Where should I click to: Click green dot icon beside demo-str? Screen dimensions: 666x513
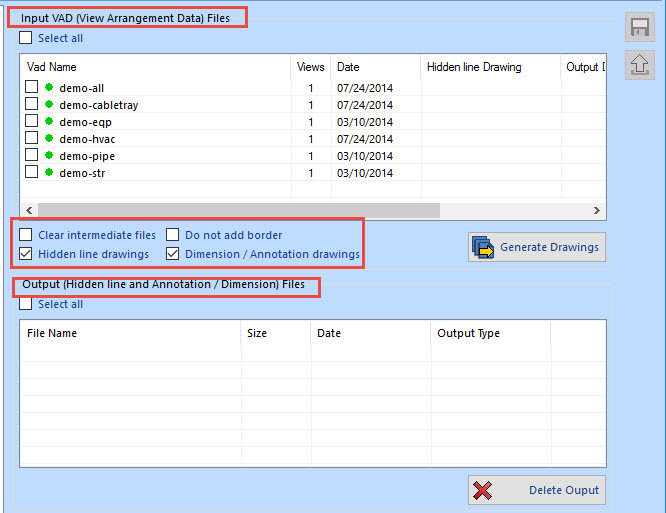point(48,173)
